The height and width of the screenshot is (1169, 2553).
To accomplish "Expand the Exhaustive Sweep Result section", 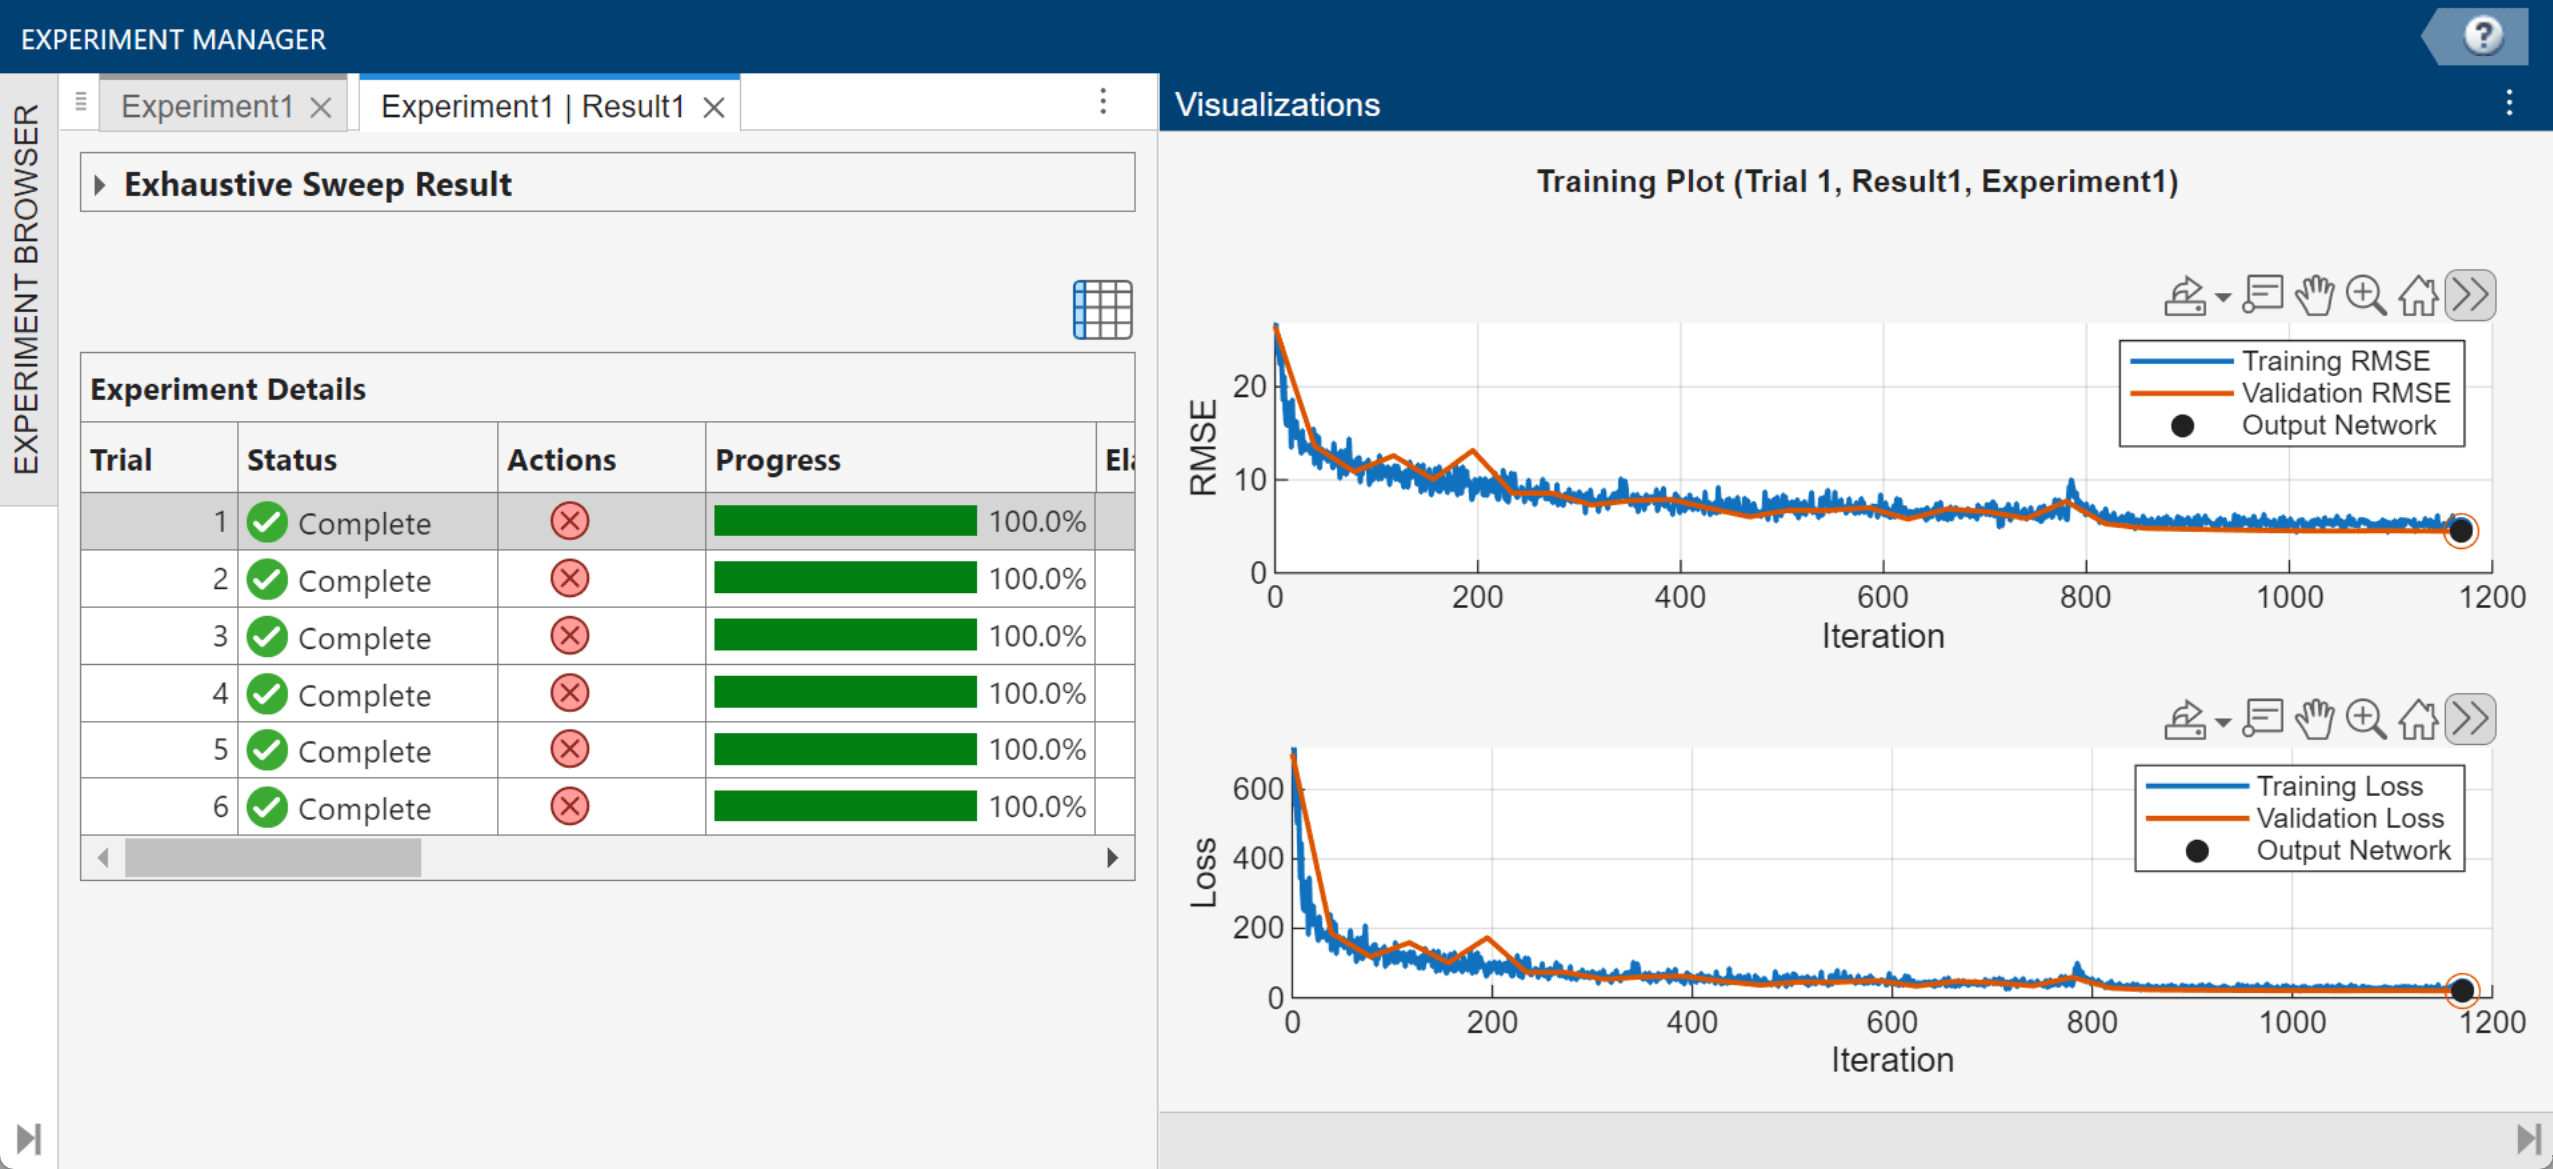I will point(100,183).
